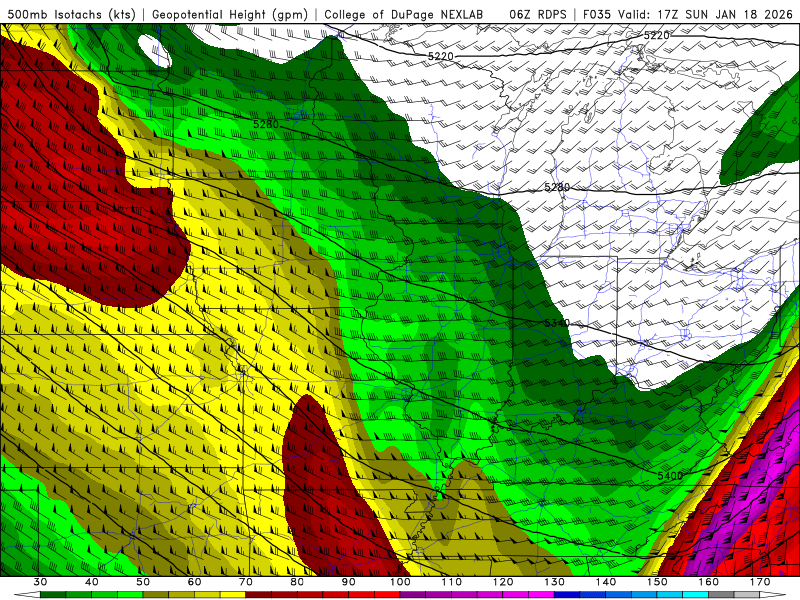Select the 'College of DuPage NEXLAB' label
This screenshot has height=600, width=800.
click(x=403, y=14)
